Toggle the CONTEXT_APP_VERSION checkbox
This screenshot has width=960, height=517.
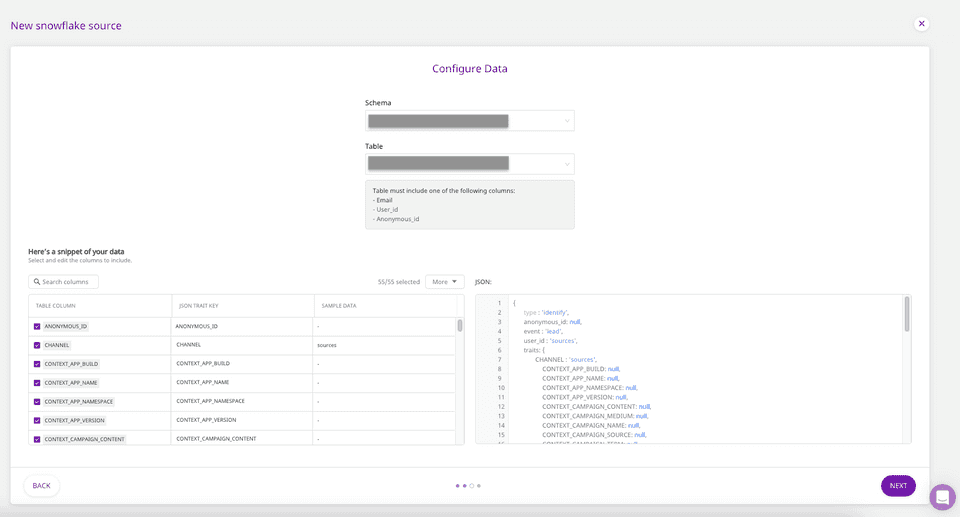pos(37,420)
